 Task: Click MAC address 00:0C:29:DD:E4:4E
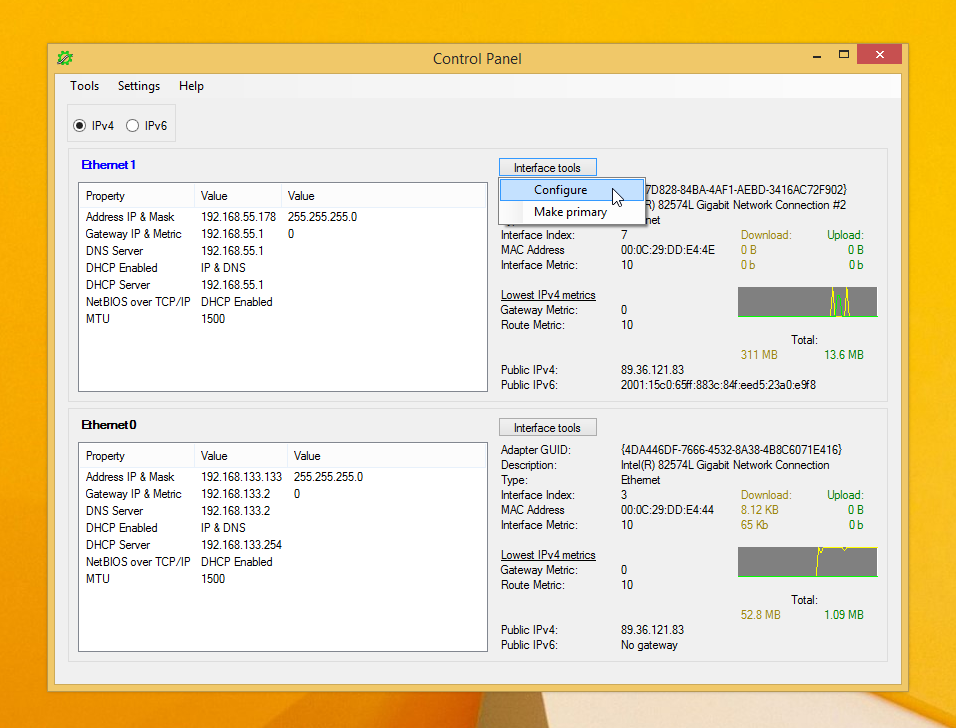[x=668, y=250]
